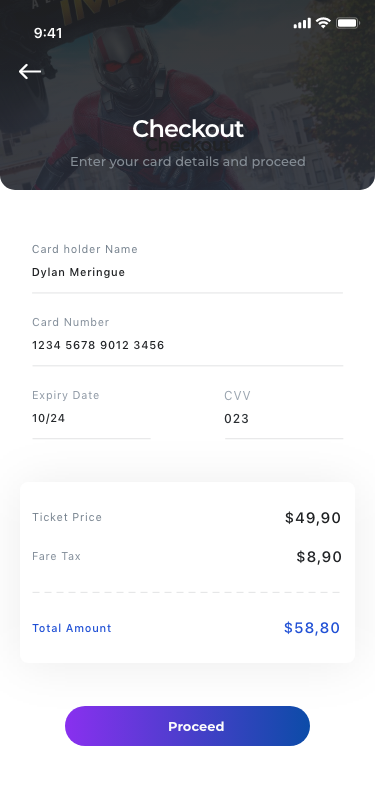
Task: Edit the Card holder Name field
Action: coord(188,267)
